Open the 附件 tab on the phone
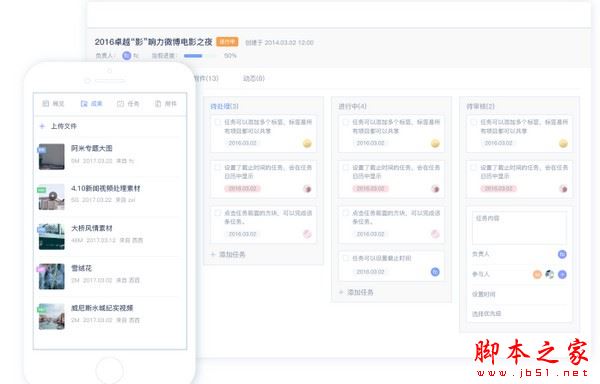Image resolution: width=600 pixels, height=384 pixels. tap(166, 104)
